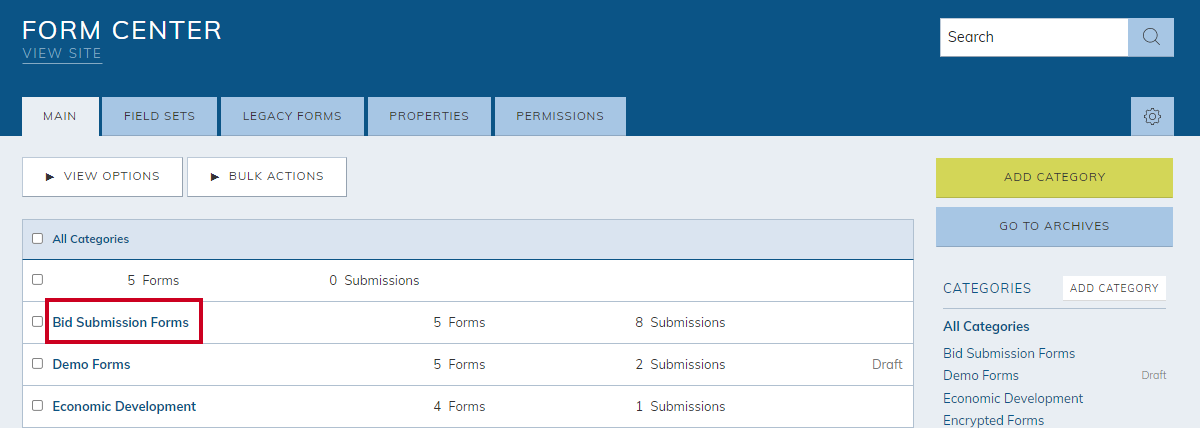Open the View Site link
Image resolution: width=1200 pixels, height=428 pixels.
click(x=62, y=54)
